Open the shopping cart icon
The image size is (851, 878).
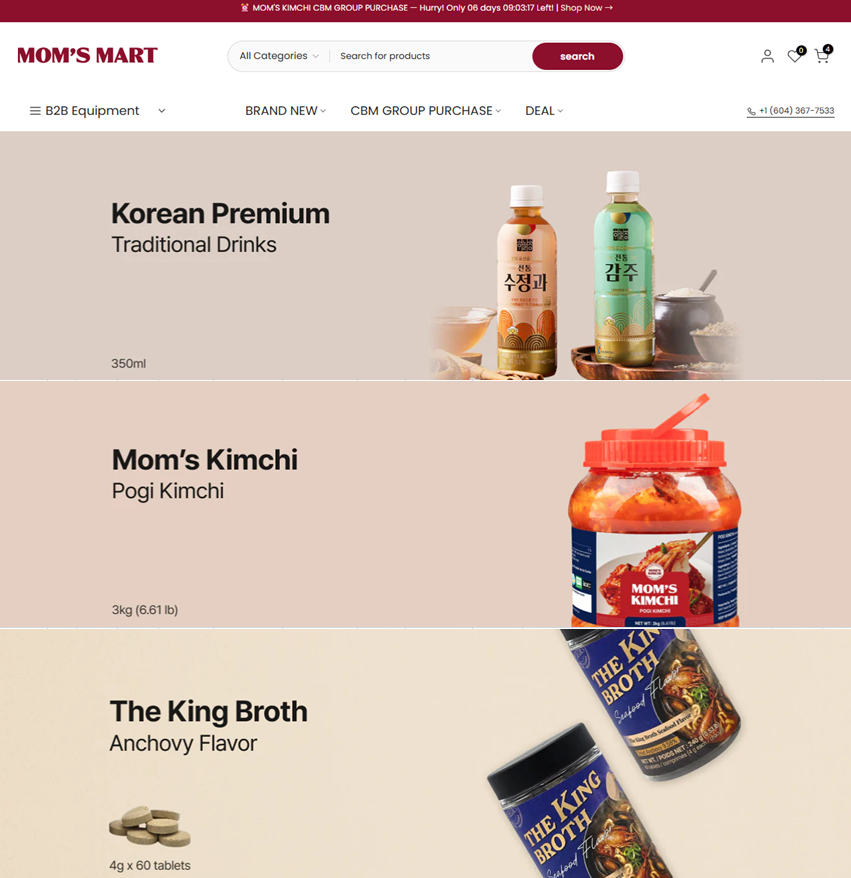(x=822, y=55)
